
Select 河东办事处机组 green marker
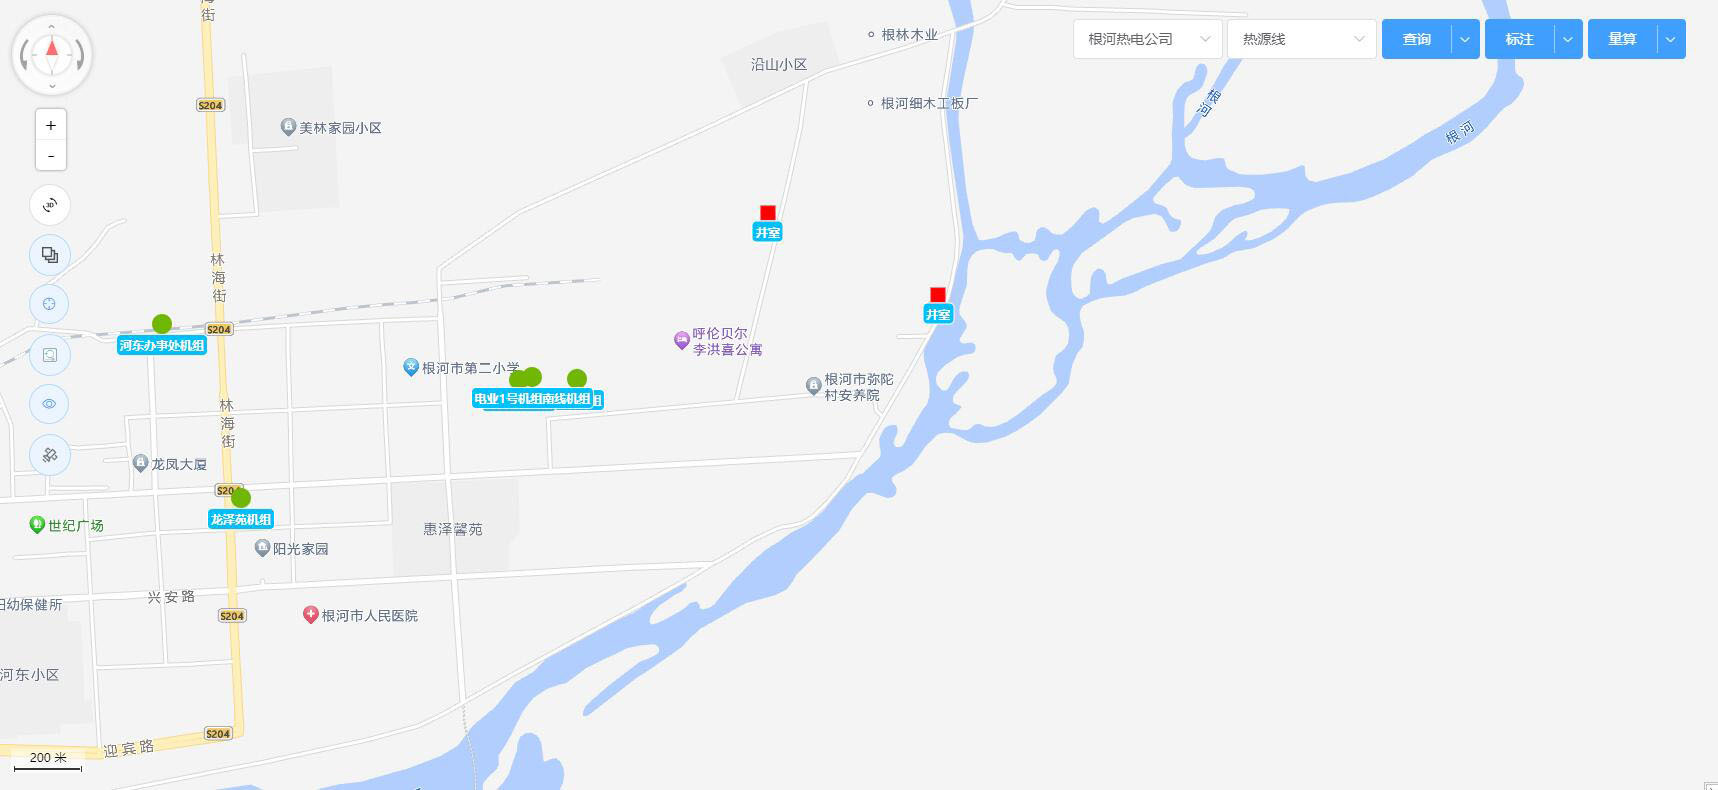[162, 324]
